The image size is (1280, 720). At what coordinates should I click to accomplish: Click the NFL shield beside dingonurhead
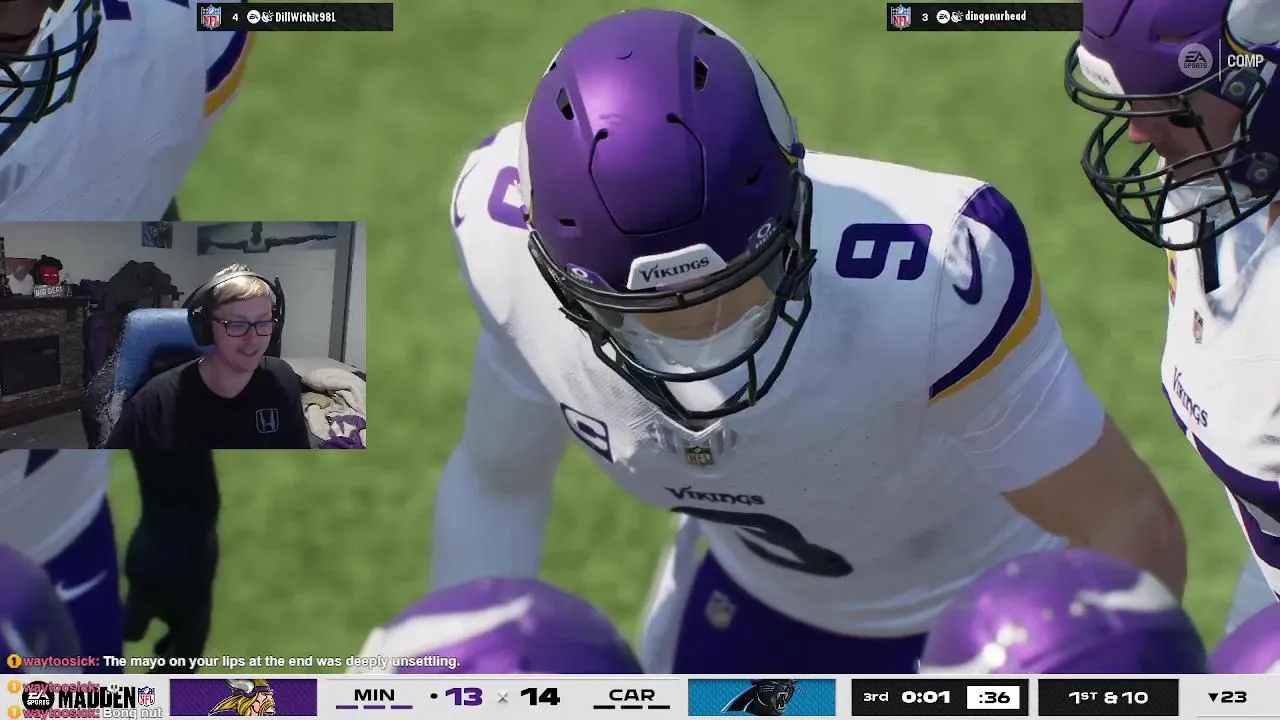click(x=900, y=16)
